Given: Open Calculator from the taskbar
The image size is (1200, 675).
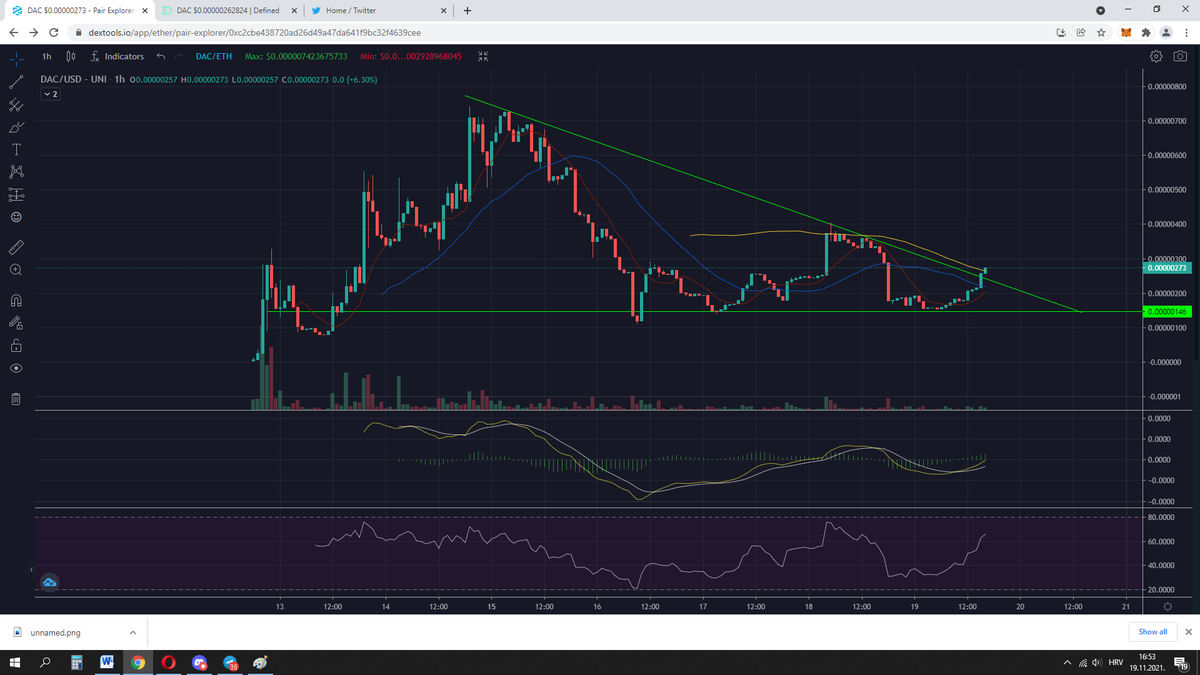Looking at the screenshot, I should (76, 663).
